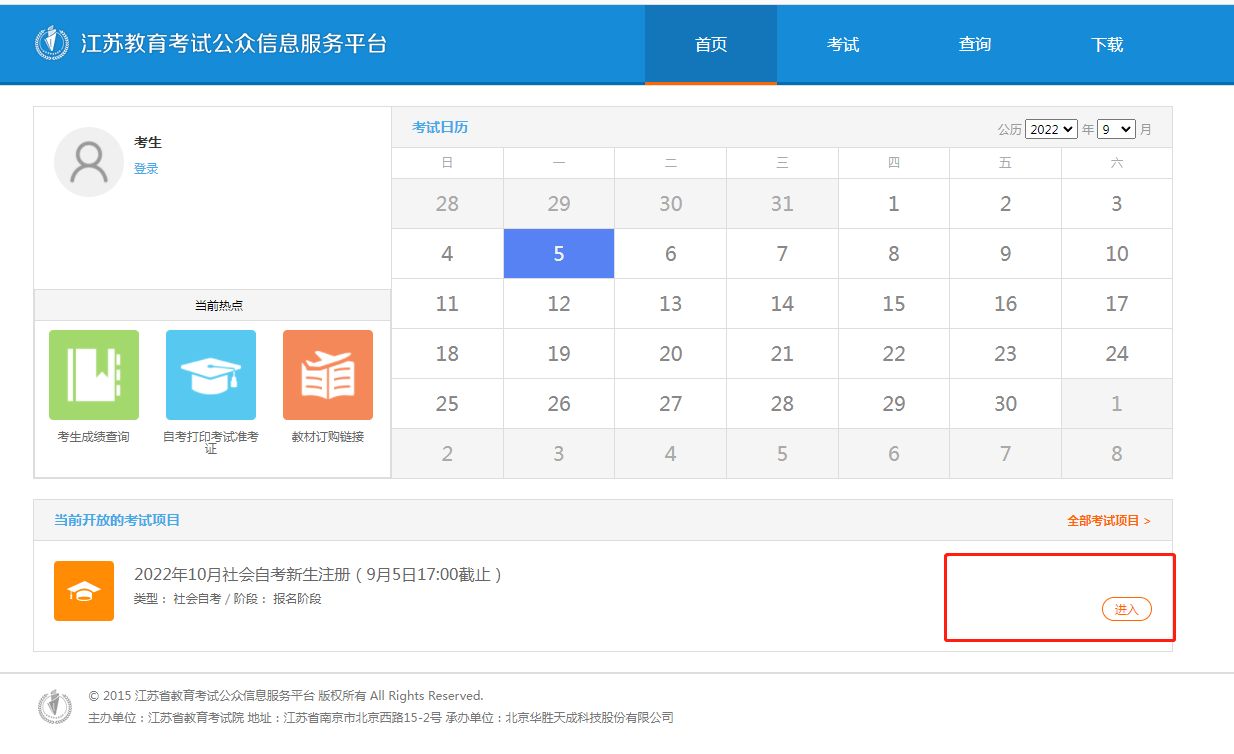Open the month dropdown showing 9

click(1116, 129)
